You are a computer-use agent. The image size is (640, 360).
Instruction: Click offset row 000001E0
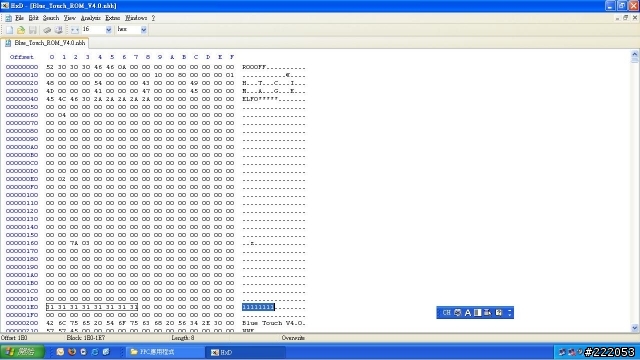22,307
